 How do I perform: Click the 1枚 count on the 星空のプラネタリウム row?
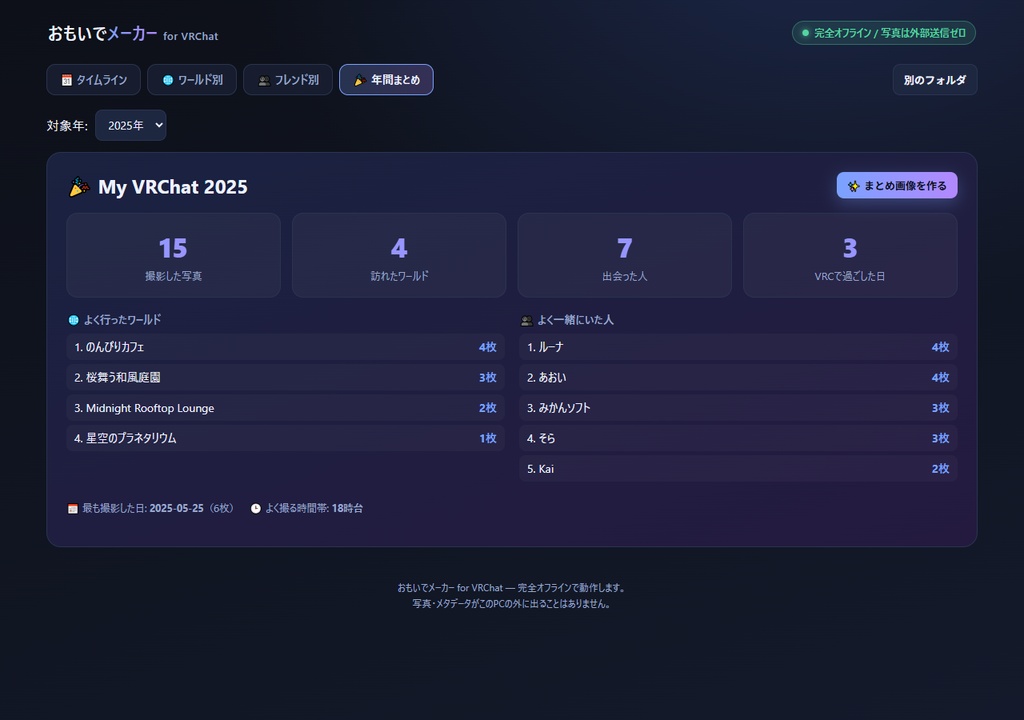tap(488, 438)
